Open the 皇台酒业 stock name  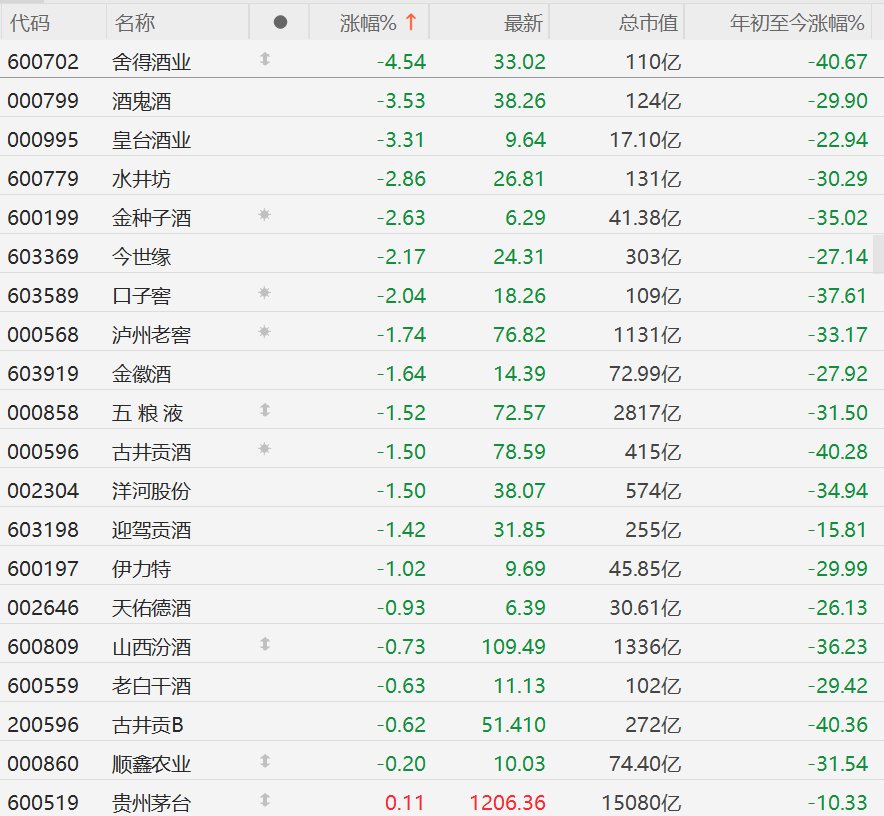click(151, 140)
